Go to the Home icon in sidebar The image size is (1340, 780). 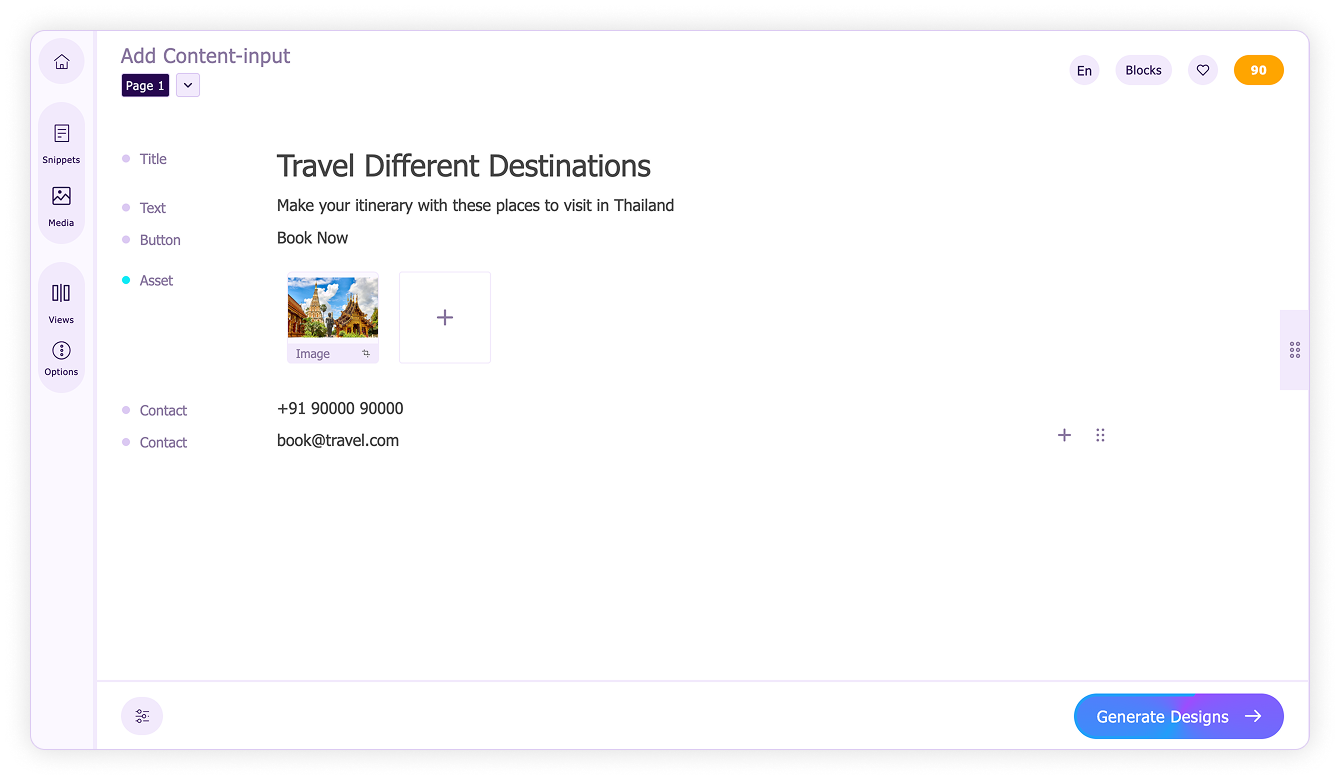(x=62, y=62)
